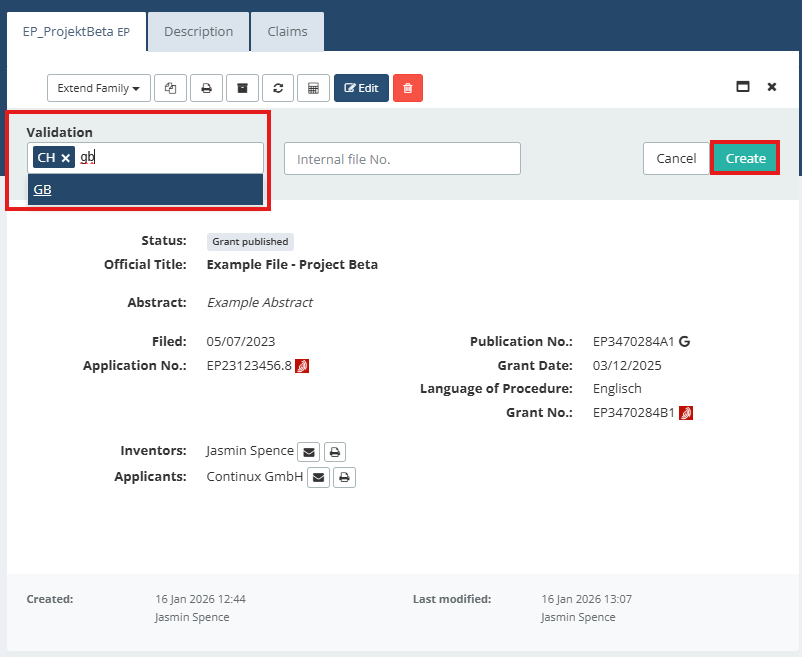Switch to the Description tab
The image size is (802, 657).
(198, 32)
